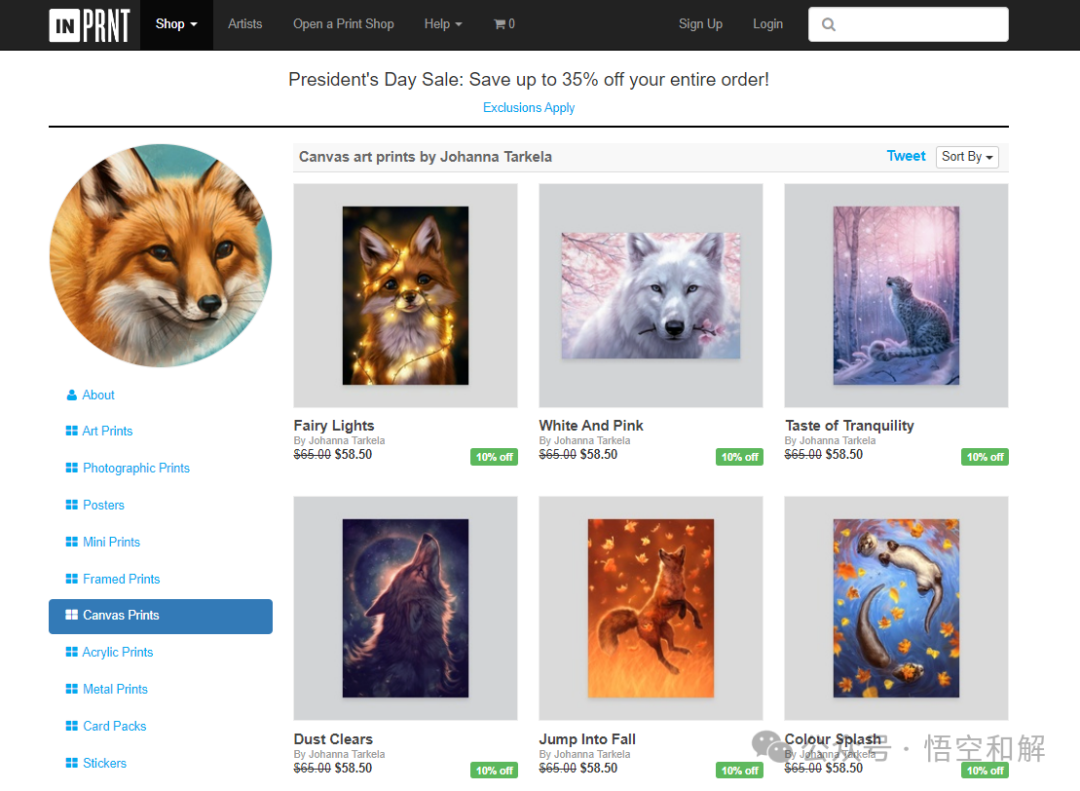The height and width of the screenshot is (791, 1080).
Task: Click the INPRNT logo
Action: pyautogui.click(x=90, y=25)
